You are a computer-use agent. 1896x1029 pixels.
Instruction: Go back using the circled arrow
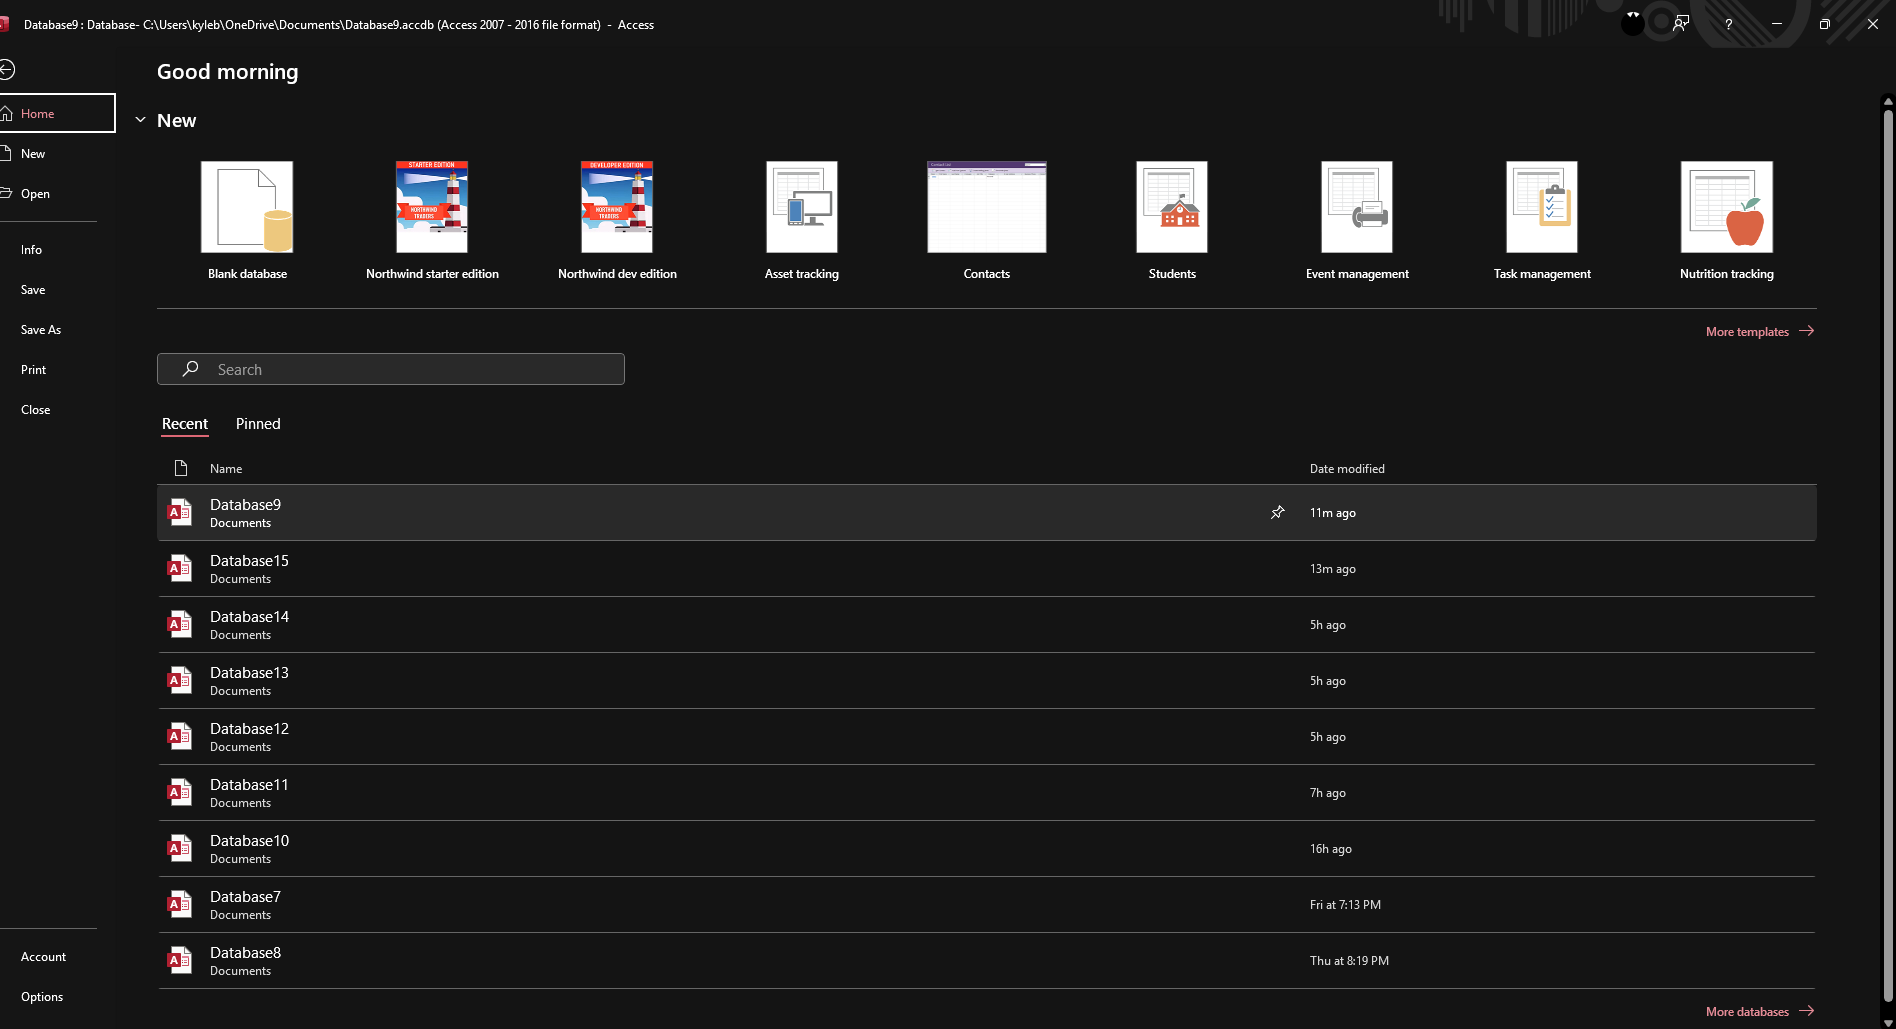tap(7, 70)
